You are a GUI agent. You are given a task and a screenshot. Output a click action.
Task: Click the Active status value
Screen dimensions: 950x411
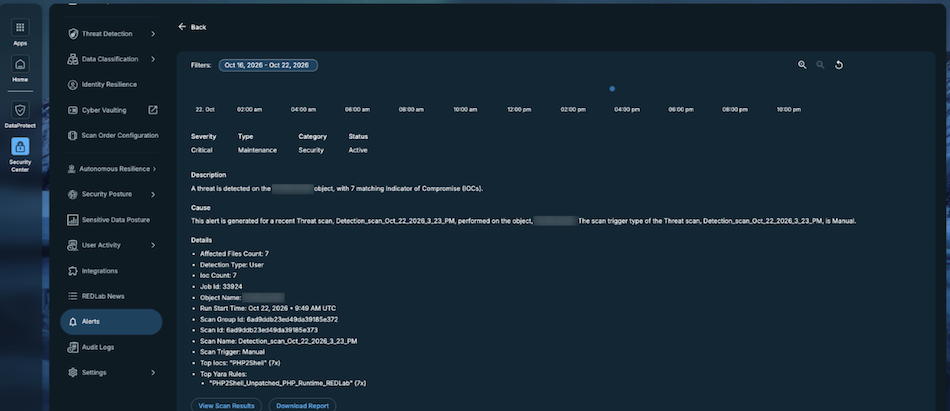coord(357,150)
